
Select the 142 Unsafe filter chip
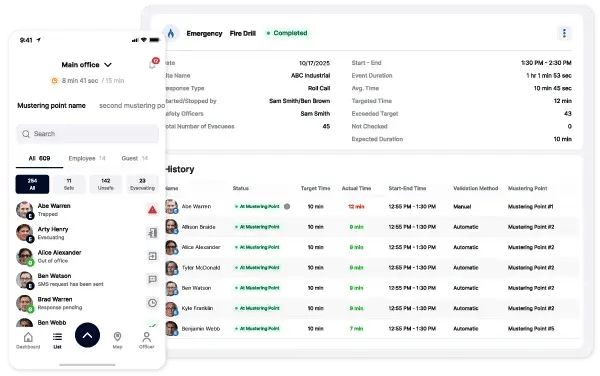tap(106, 184)
